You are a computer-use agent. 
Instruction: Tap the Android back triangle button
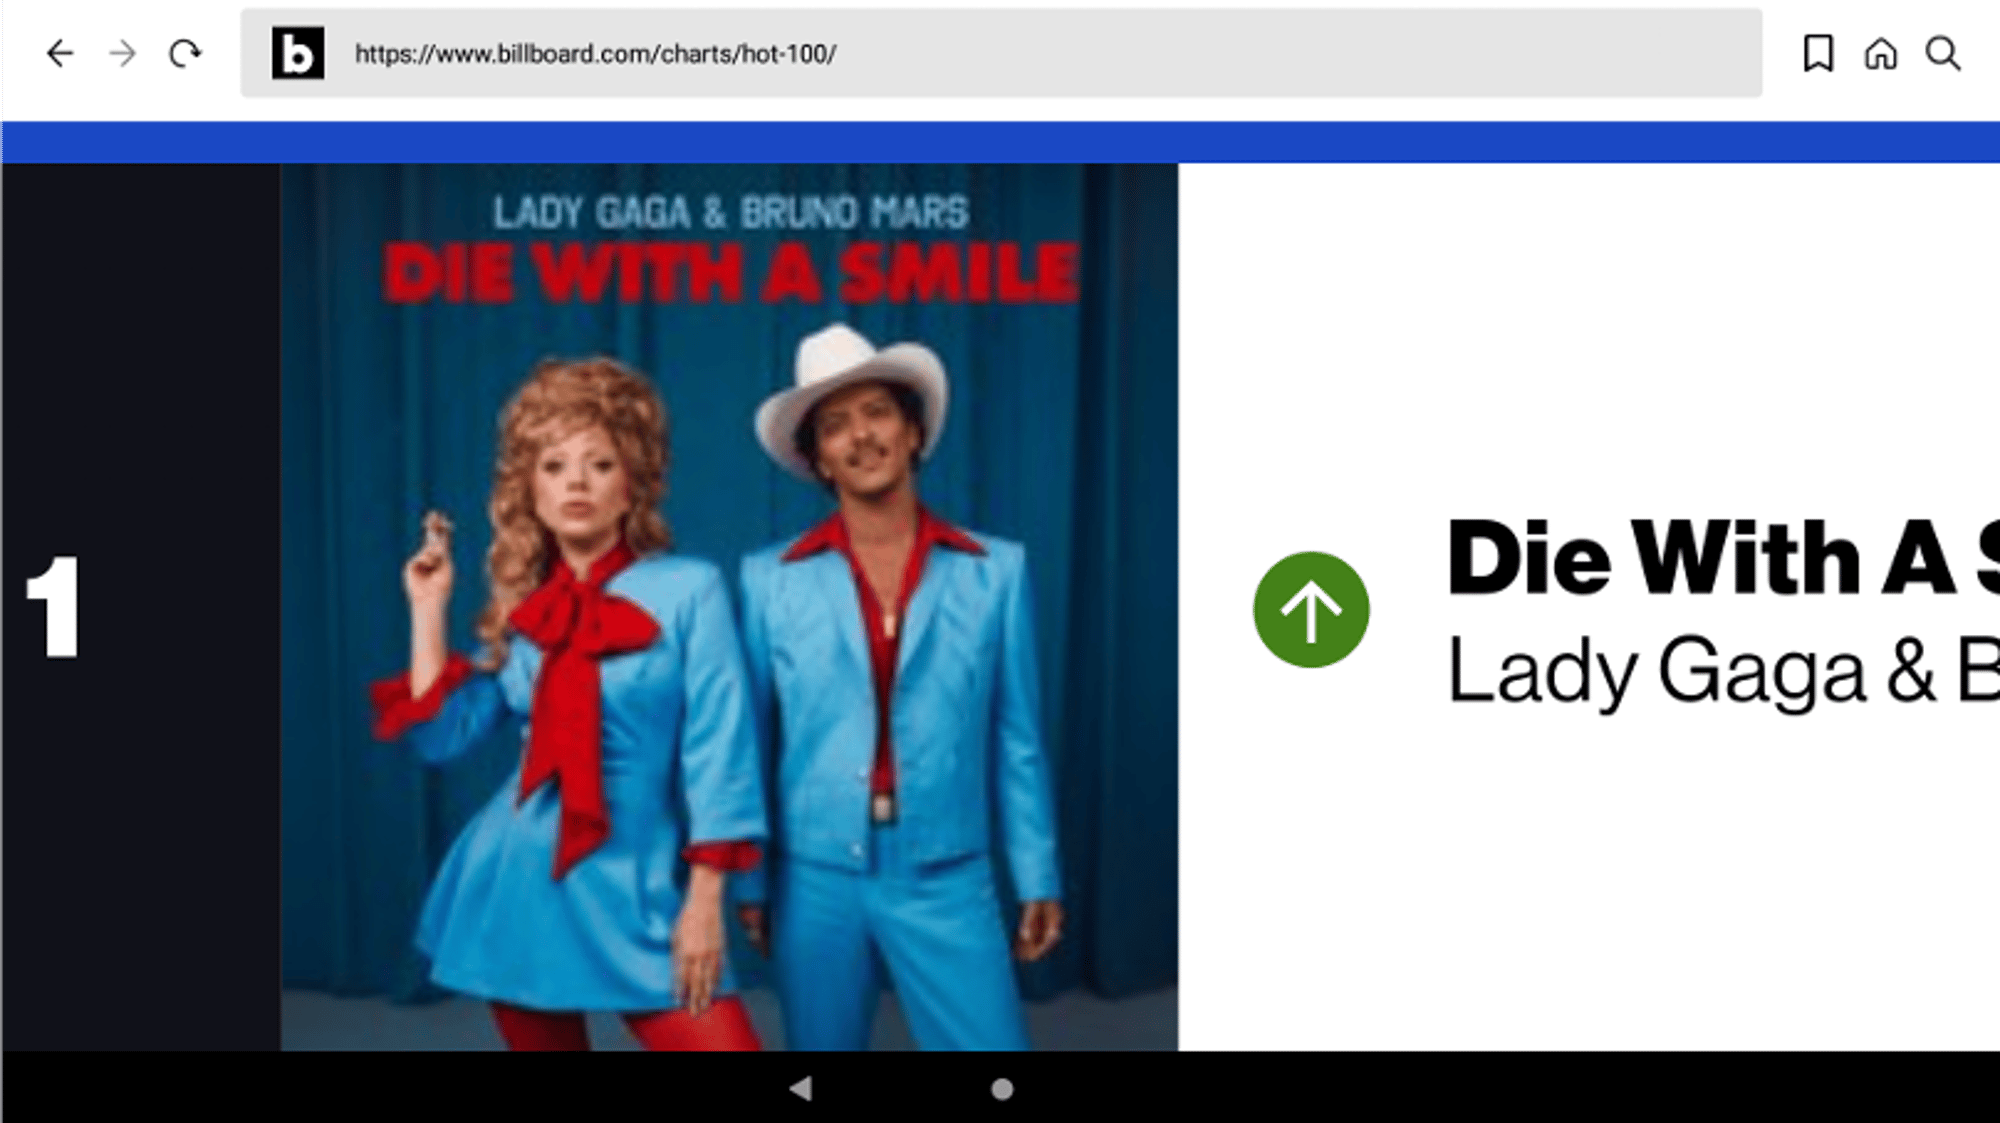801,1088
